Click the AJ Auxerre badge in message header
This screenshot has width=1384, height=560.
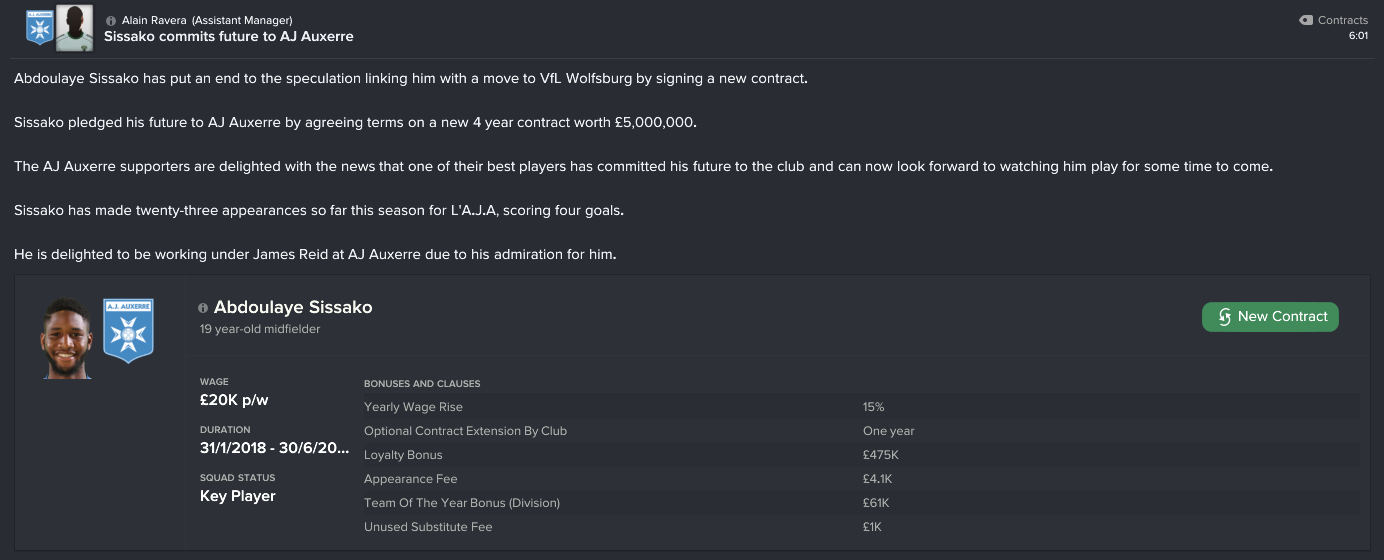pyautogui.click(x=39, y=27)
